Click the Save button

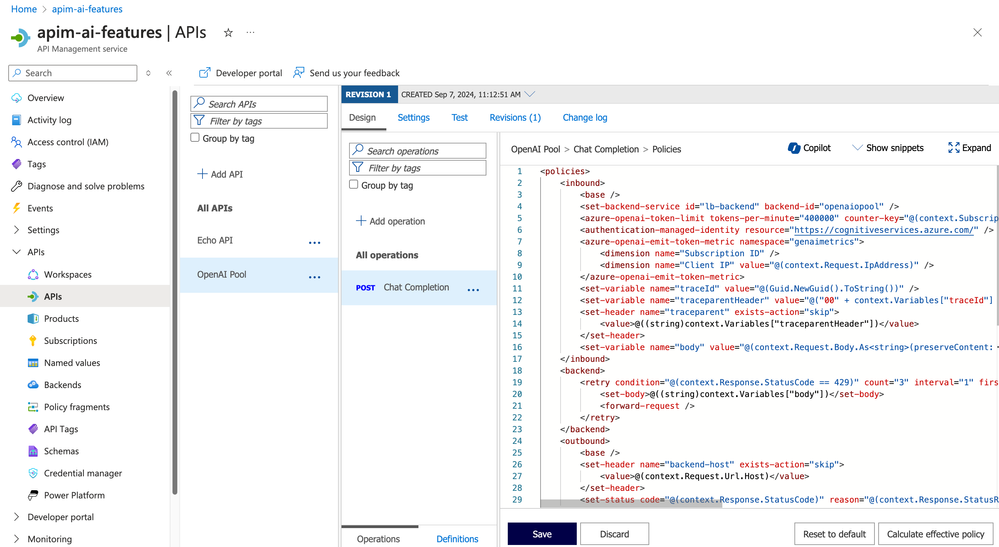coord(542,534)
